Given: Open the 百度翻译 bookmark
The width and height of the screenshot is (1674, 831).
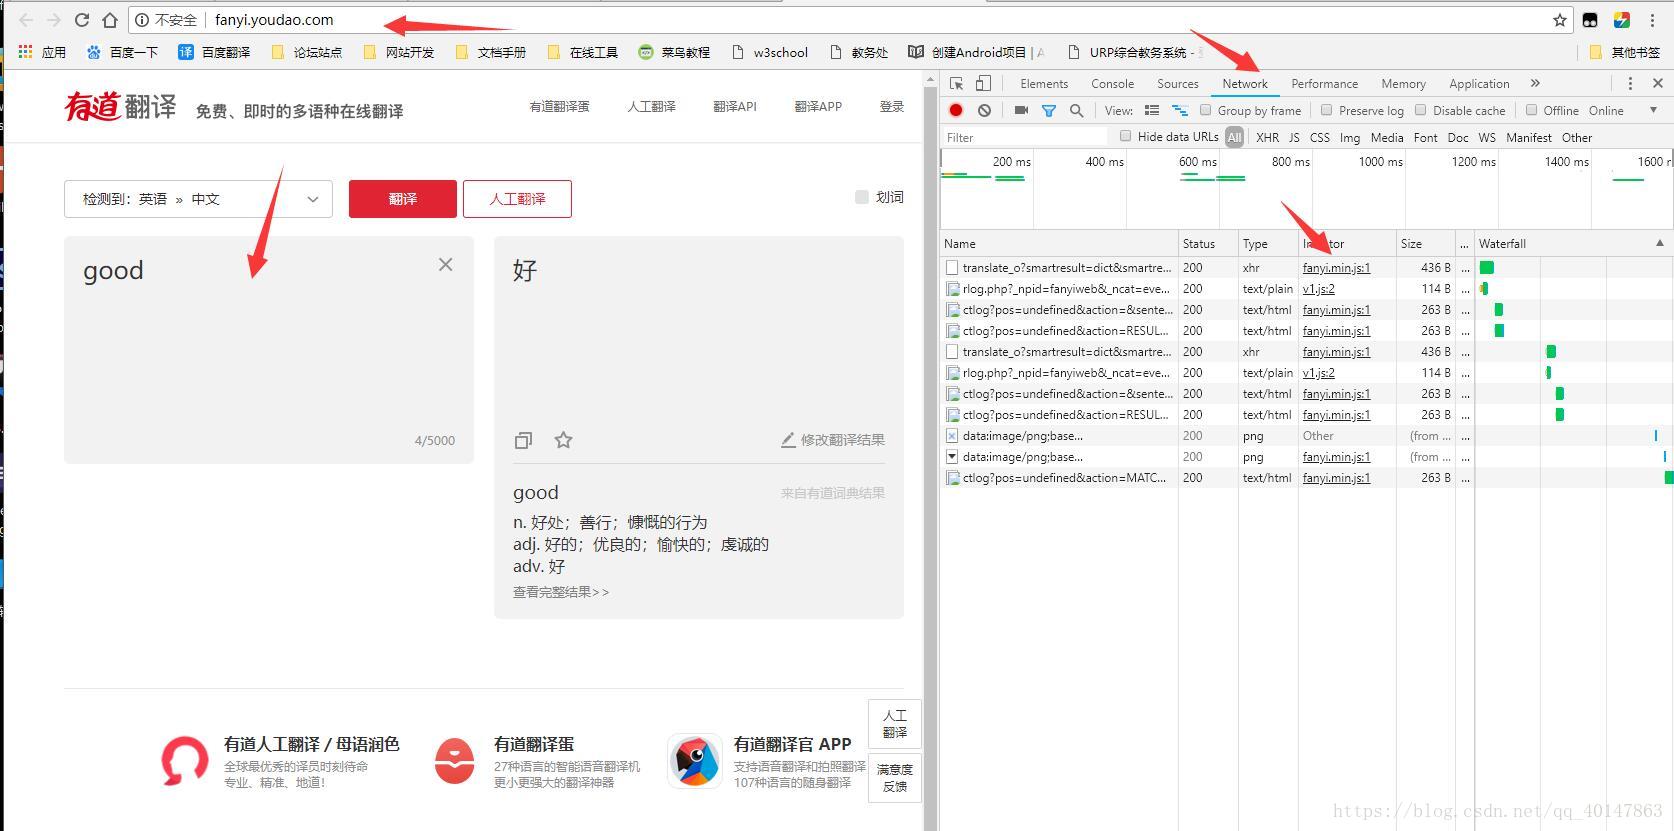Looking at the screenshot, I should [x=214, y=52].
